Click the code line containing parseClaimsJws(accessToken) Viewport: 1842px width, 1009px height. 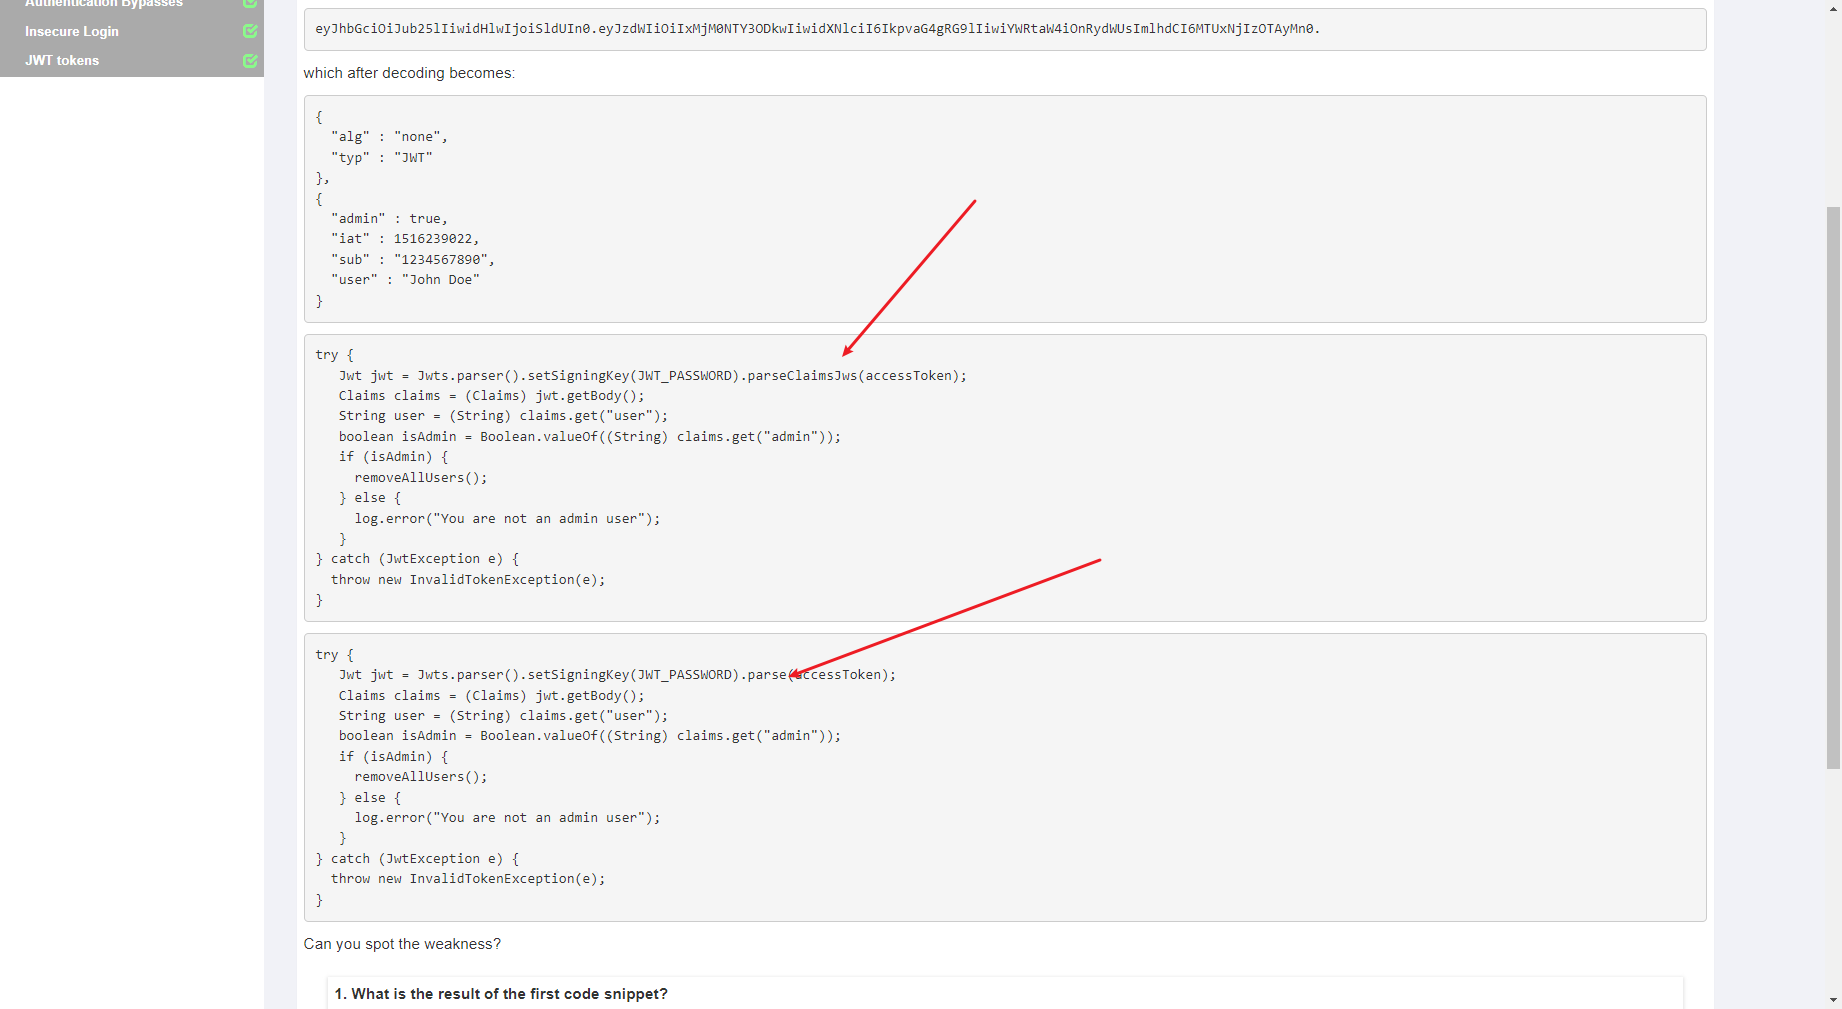coord(653,376)
